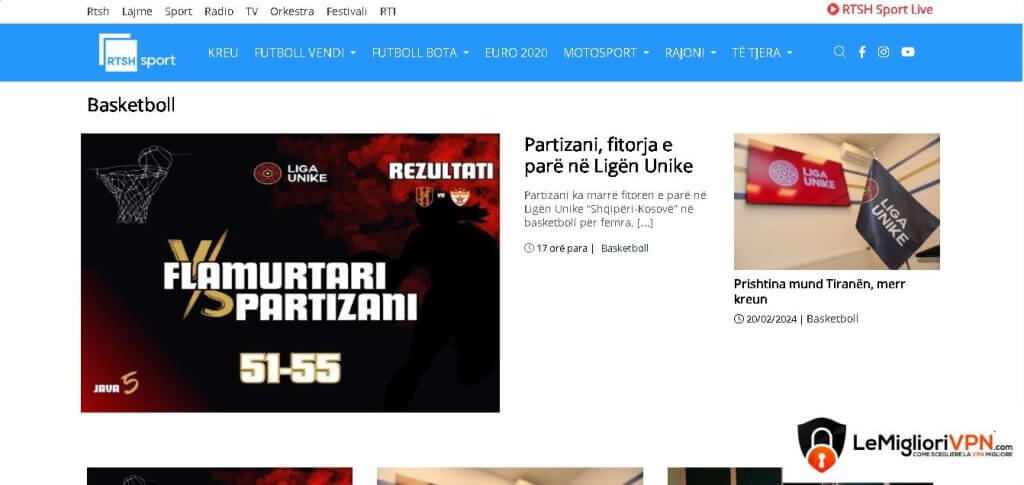Open Liga Unike flag photo thumbnail

click(x=837, y=202)
